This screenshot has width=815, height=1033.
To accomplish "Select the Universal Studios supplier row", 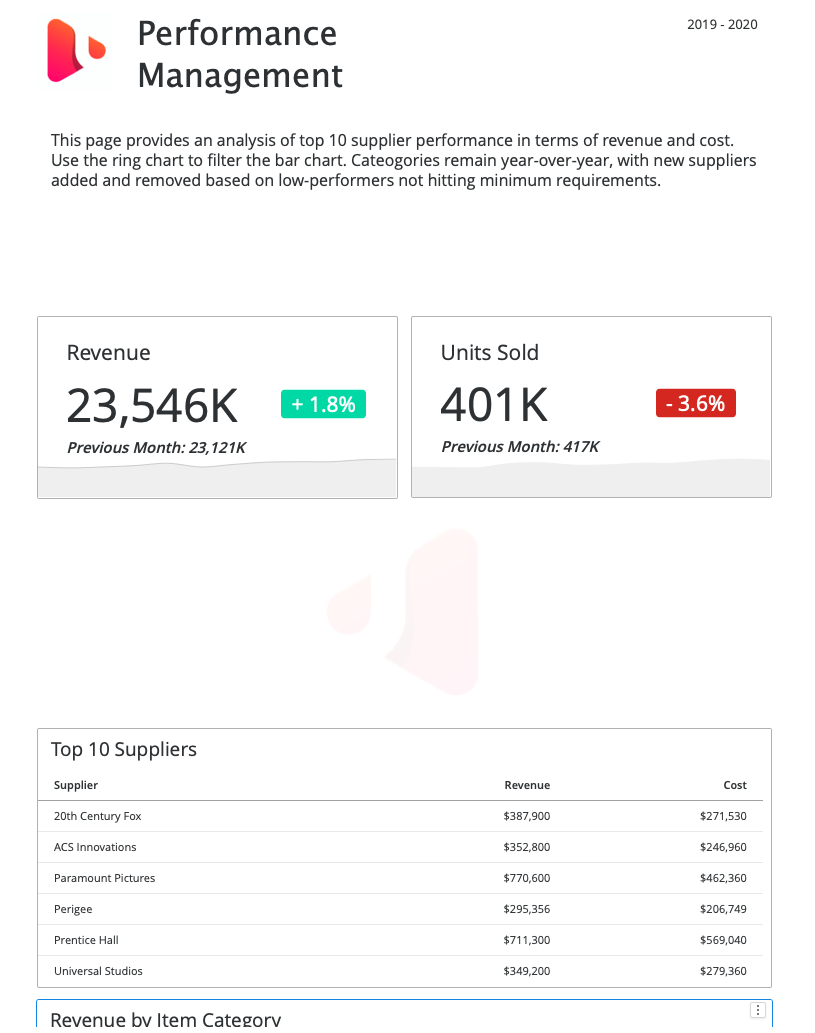I will point(98,971).
